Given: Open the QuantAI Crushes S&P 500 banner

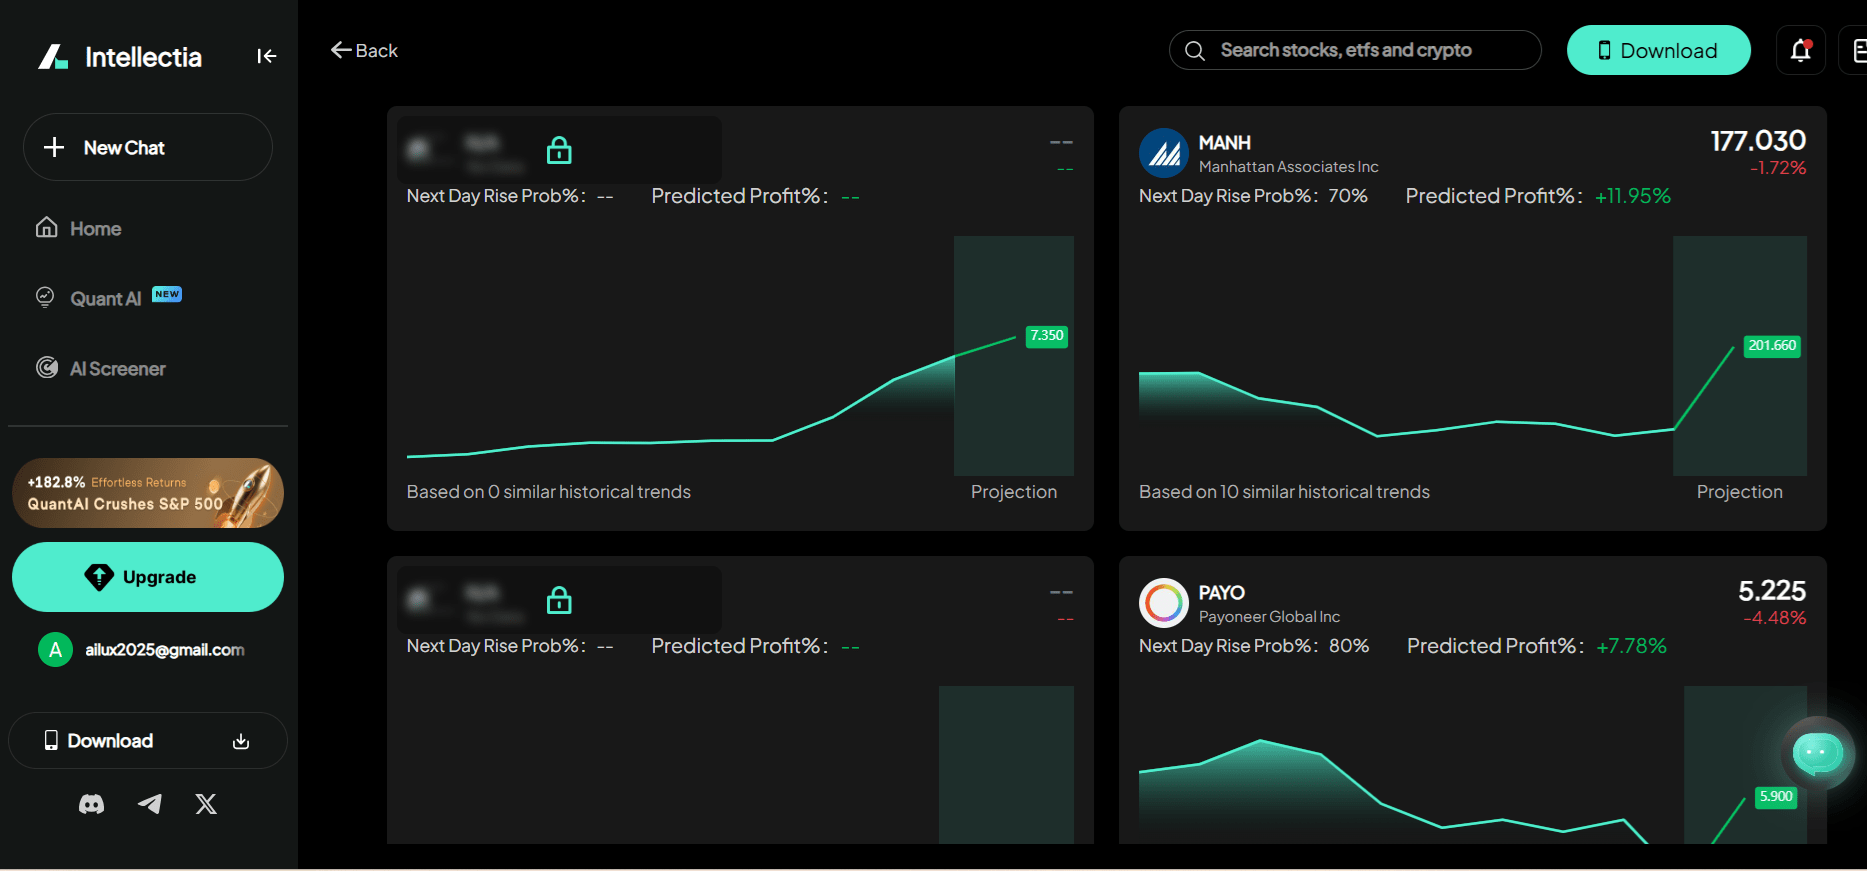Looking at the screenshot, I should click(x=148, y=493).
